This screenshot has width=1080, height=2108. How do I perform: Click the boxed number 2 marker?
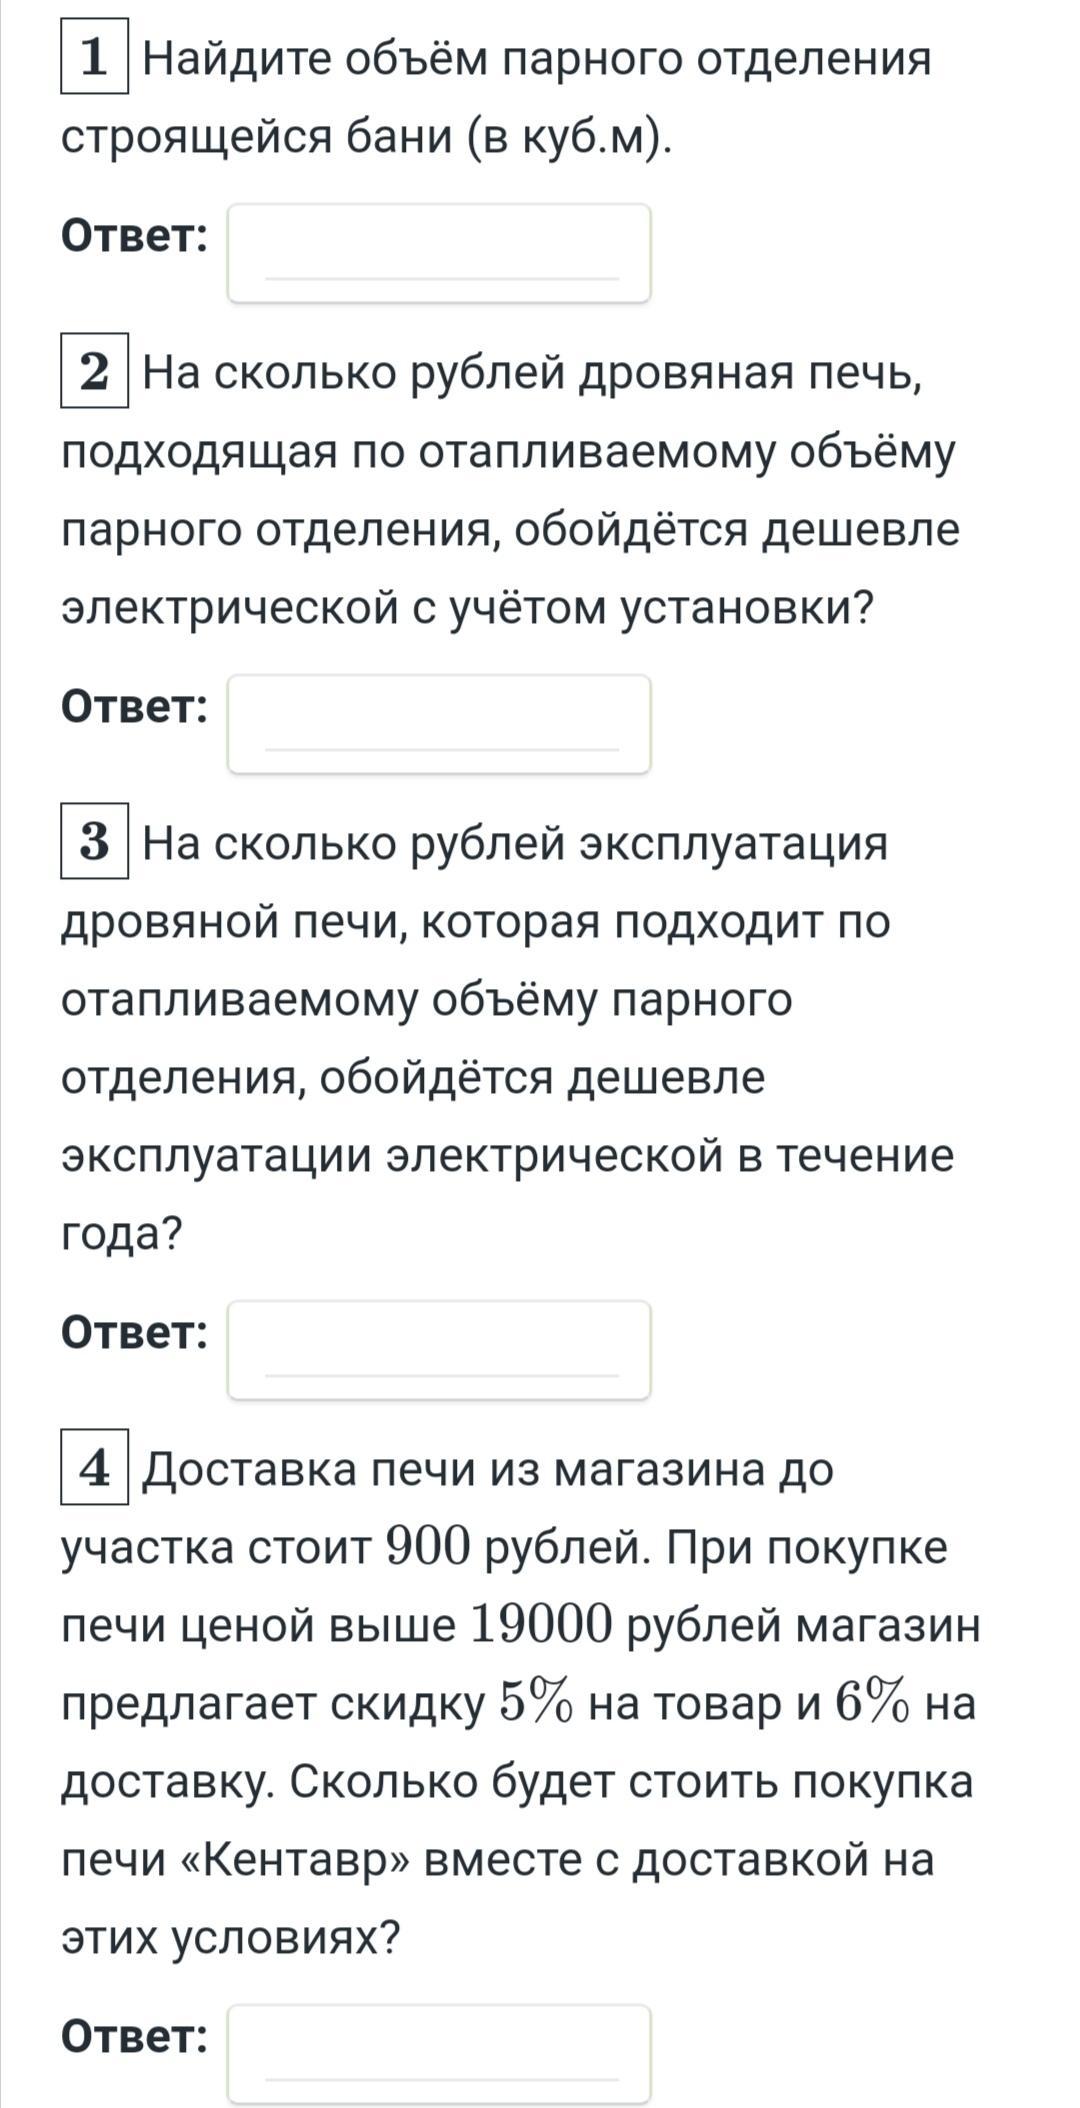(95, 371)
